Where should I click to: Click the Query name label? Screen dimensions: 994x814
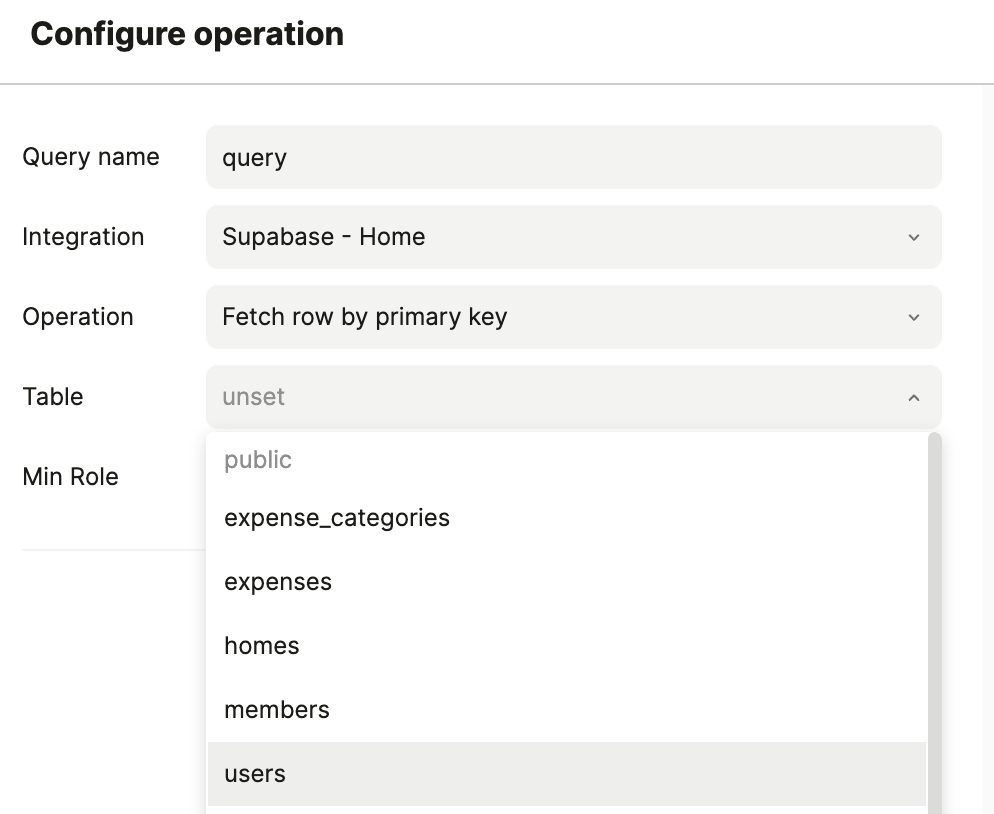point(91,157)
